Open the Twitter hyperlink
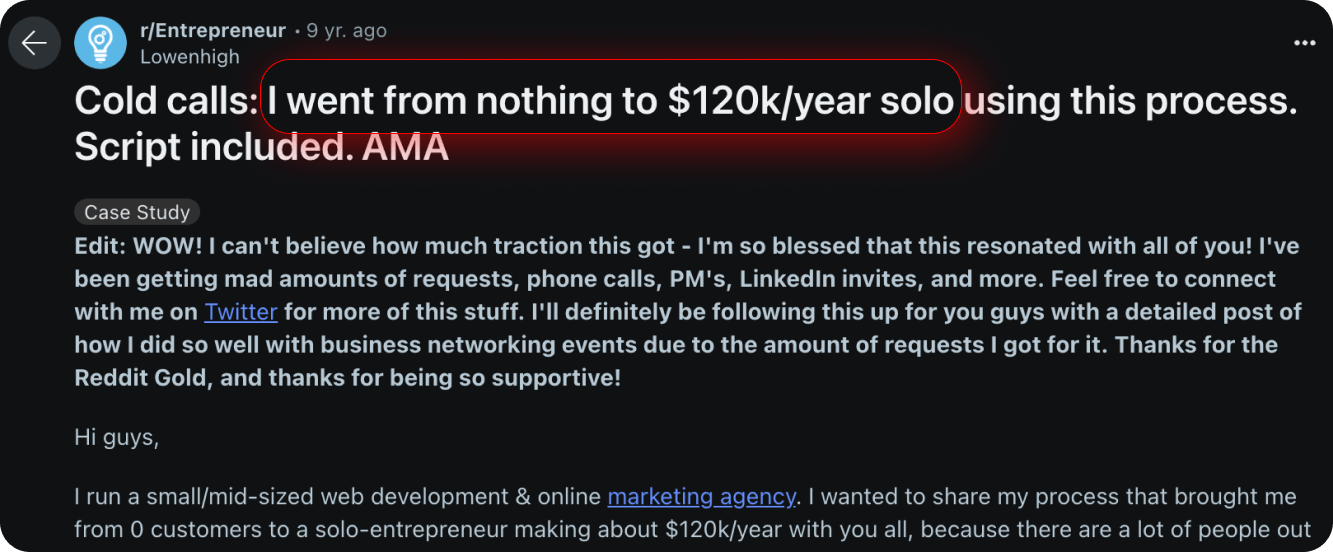This screenshot has height=552, width=1333. tap(241, 312)
